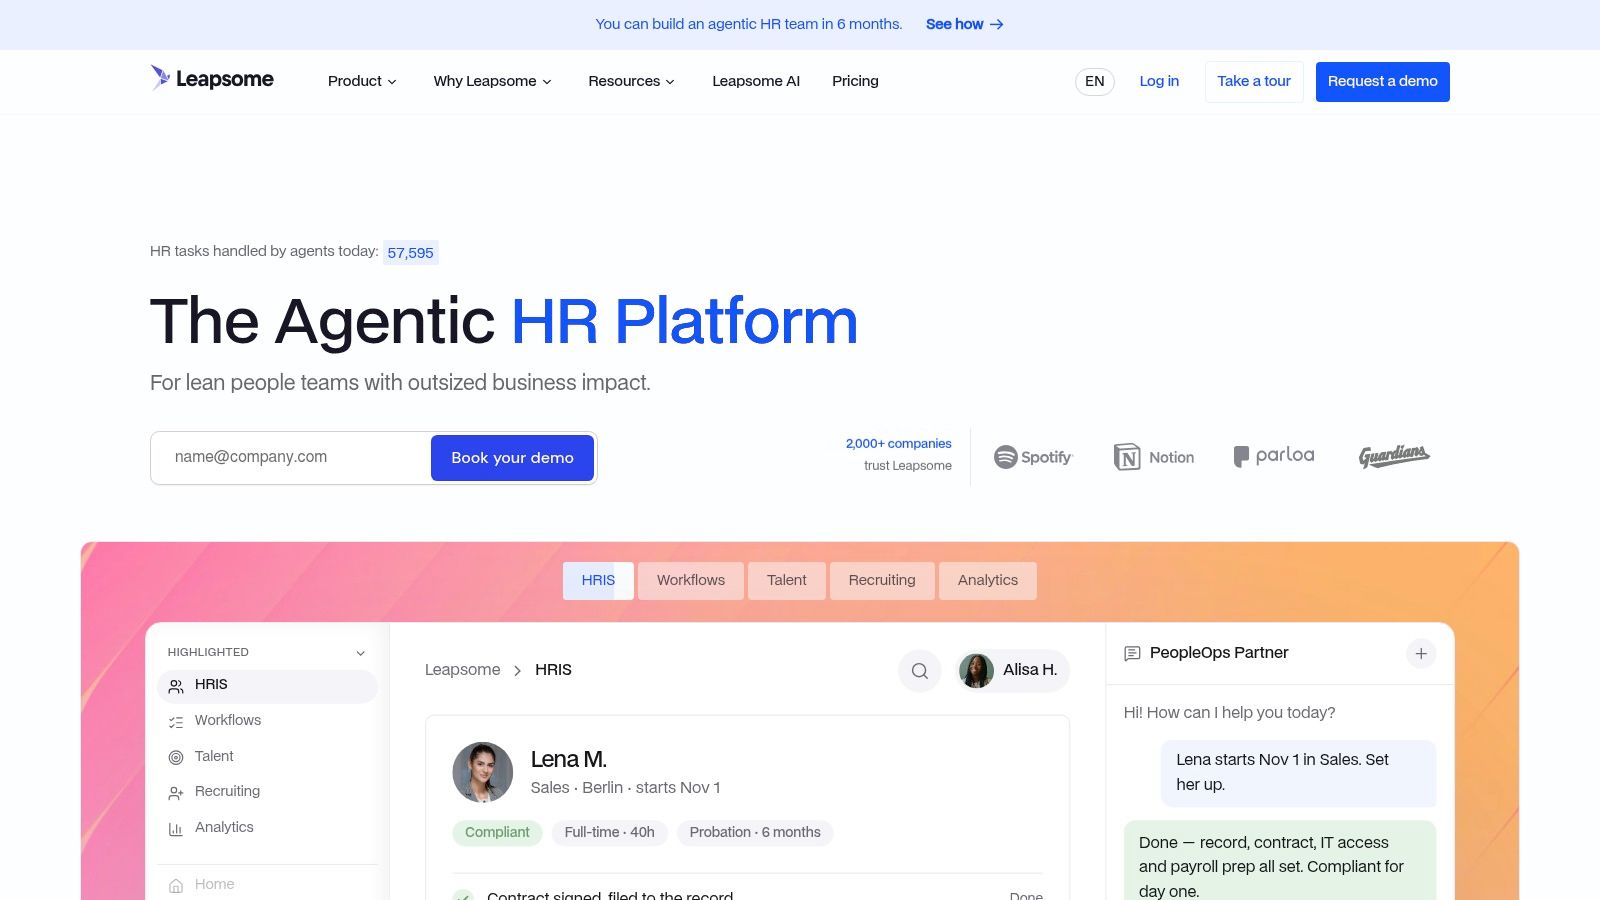Click the Workflows checklist icon in sidebar
The image size is (1600, 900).
point(176,722)
